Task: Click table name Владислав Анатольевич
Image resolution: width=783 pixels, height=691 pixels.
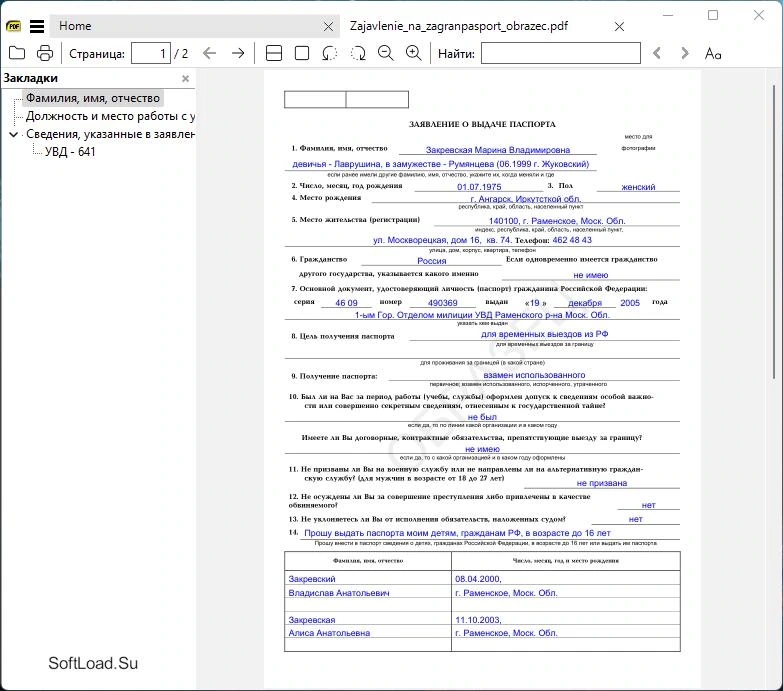Action: [339, 593]
